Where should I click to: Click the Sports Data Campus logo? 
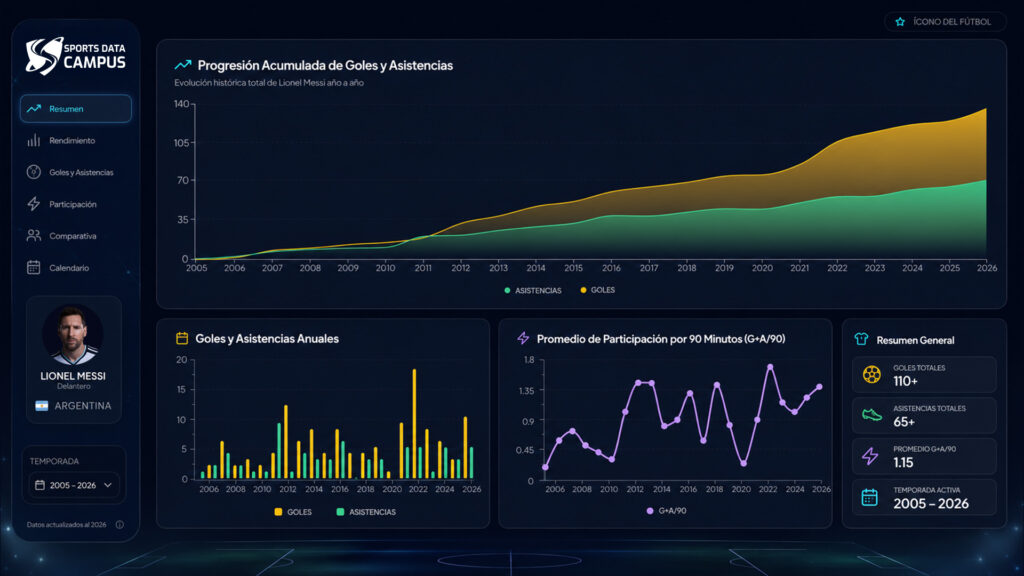(x=76, y=56)
